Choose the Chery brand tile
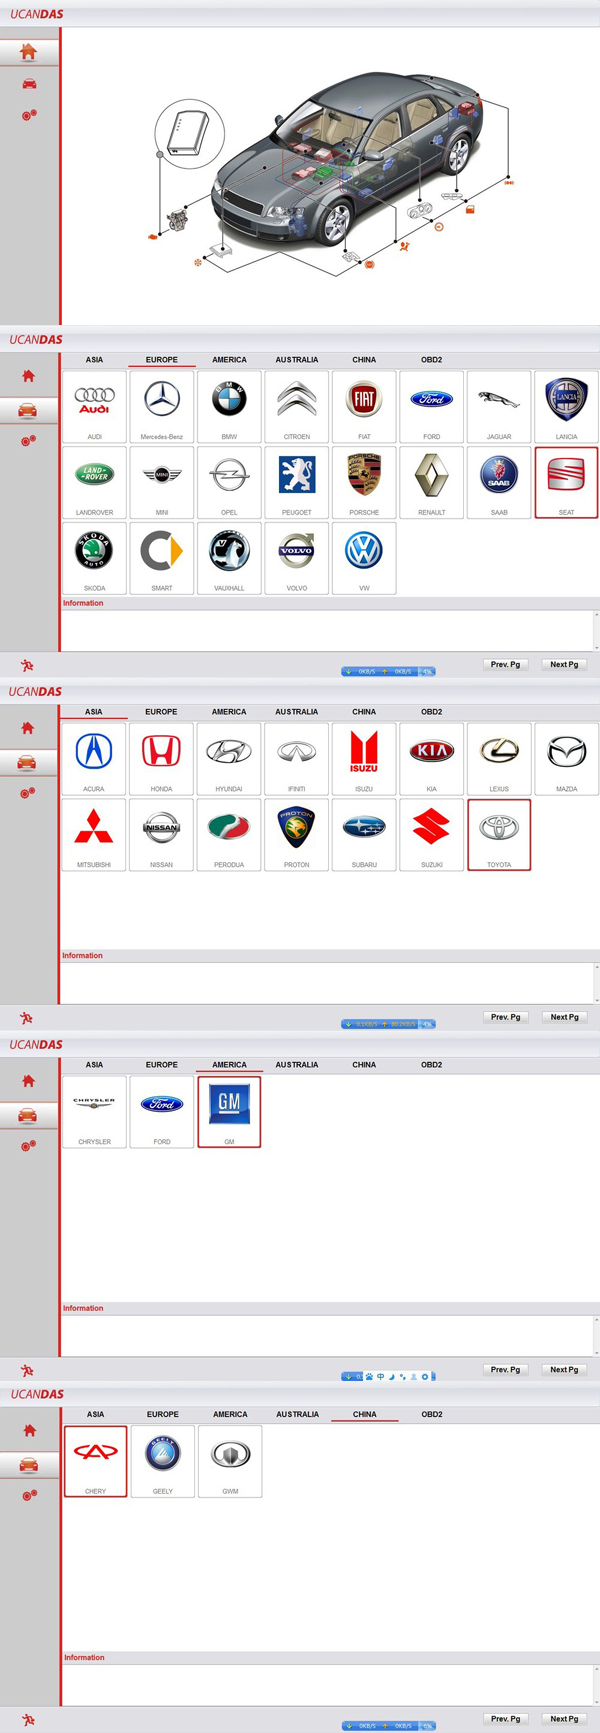 tap(95, 1460)
